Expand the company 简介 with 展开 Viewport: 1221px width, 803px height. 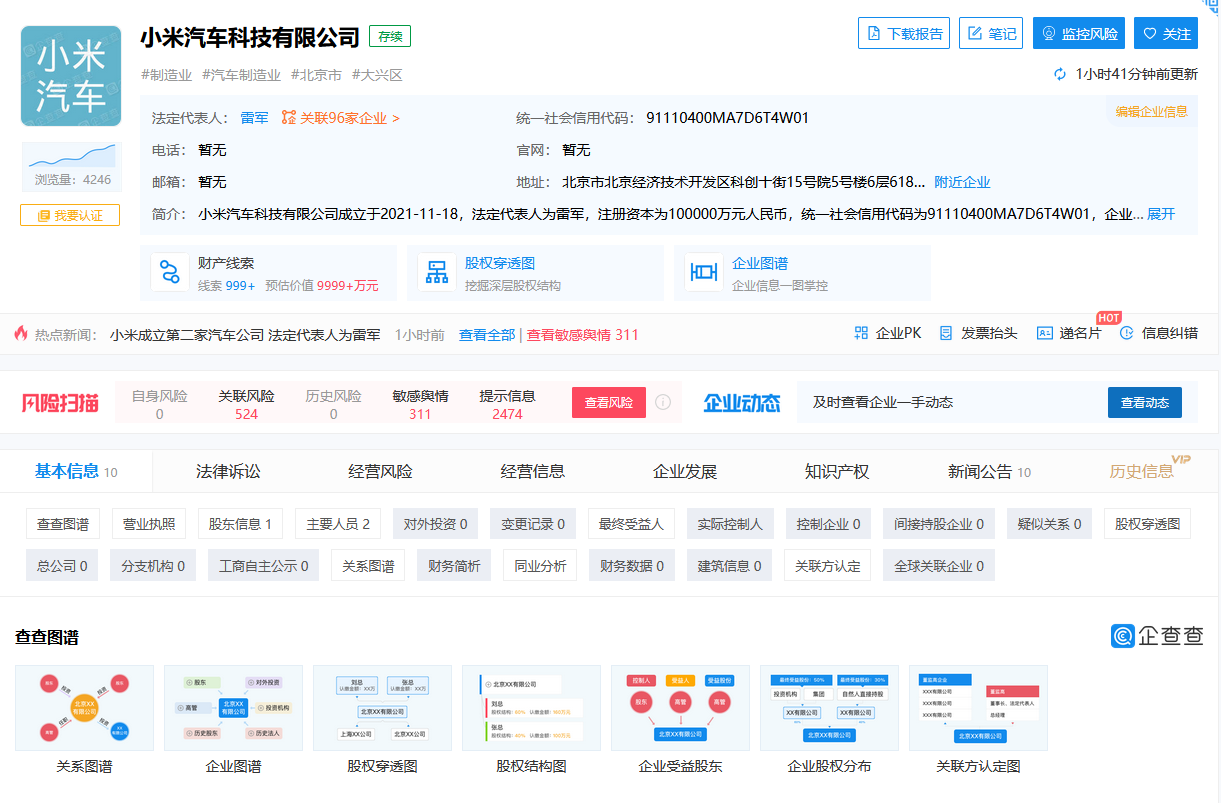pyautogui.click(x=1161, y=214)
